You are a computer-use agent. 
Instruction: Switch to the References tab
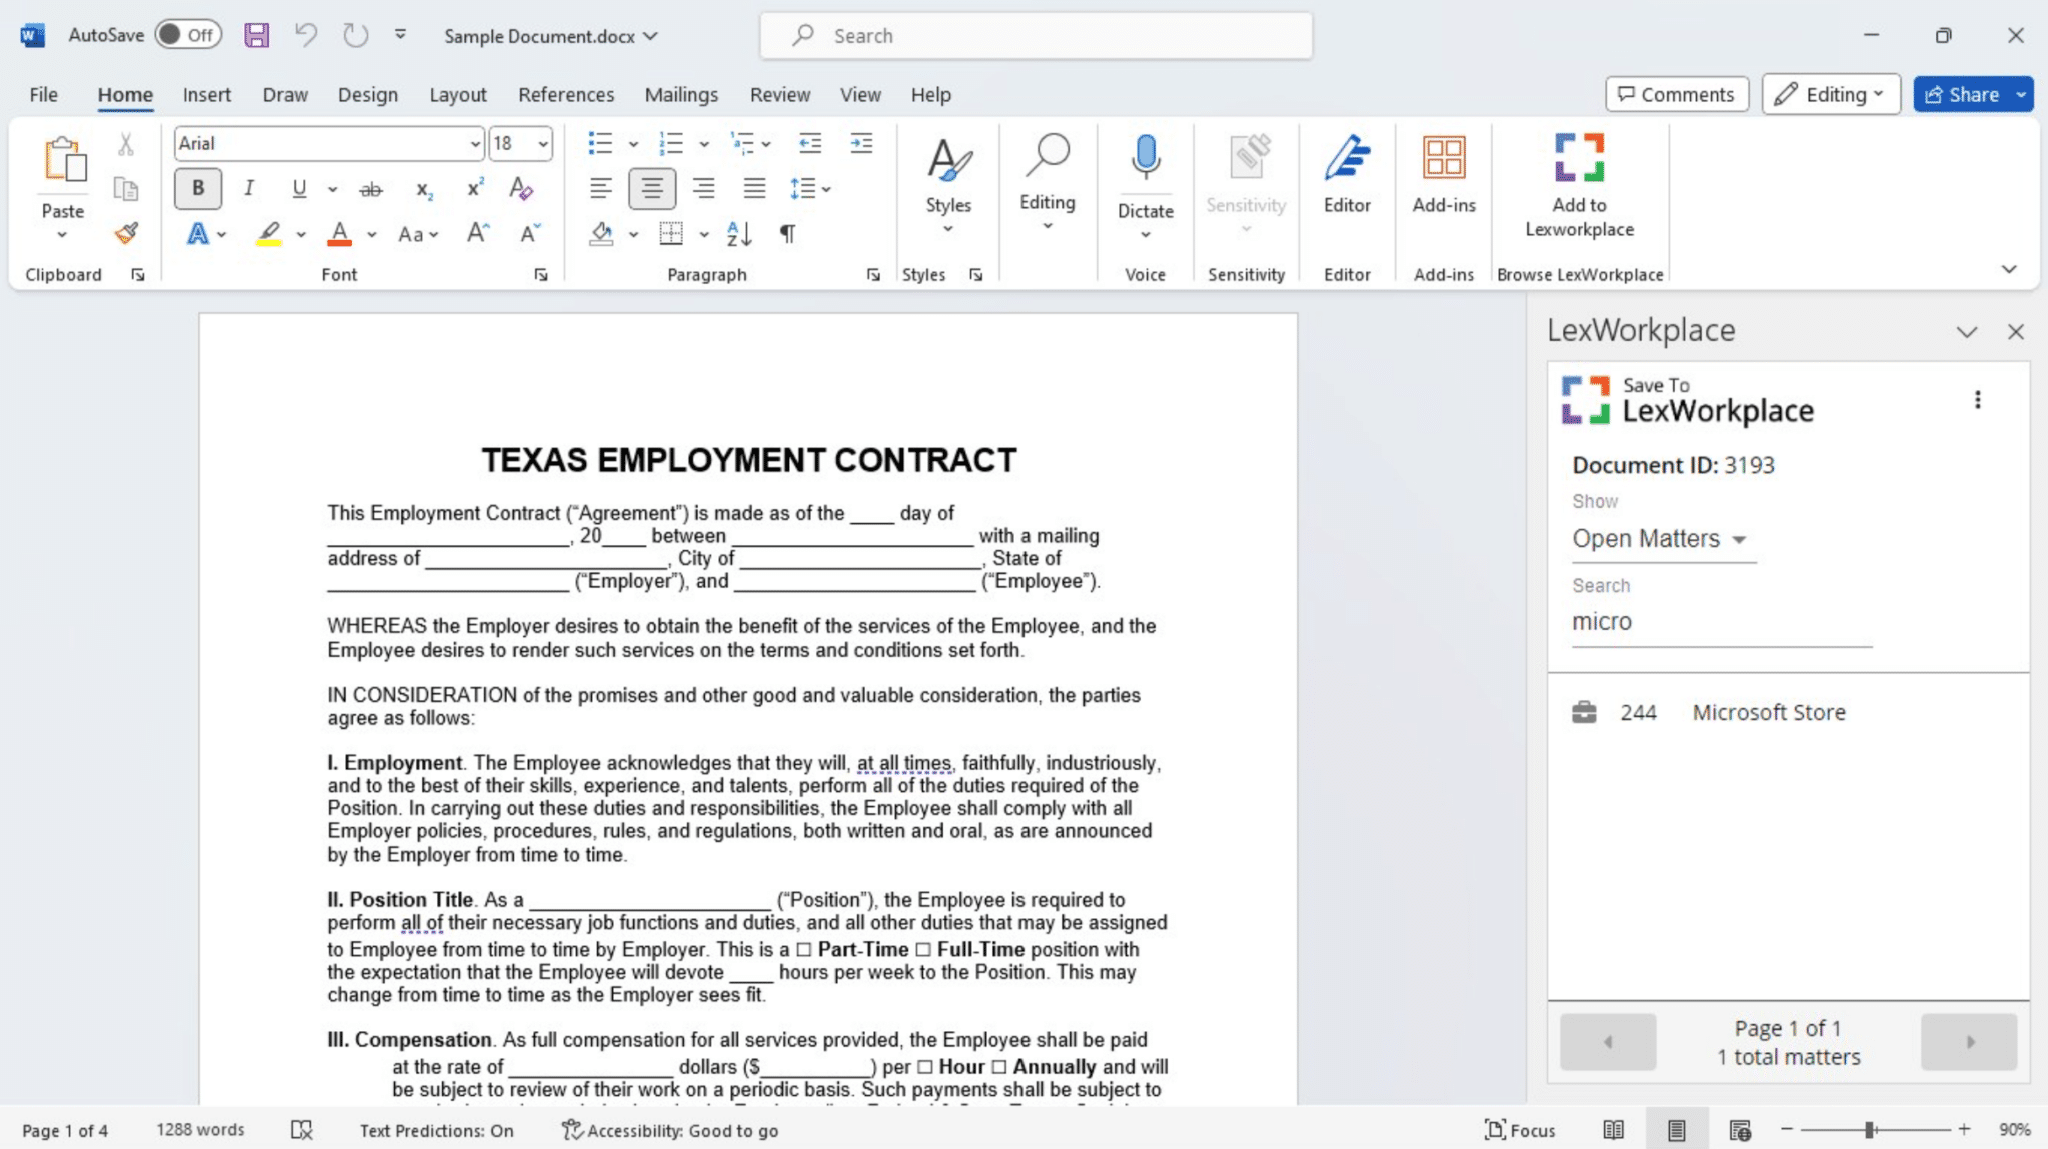pyautogui.click(x=566, y=94)
